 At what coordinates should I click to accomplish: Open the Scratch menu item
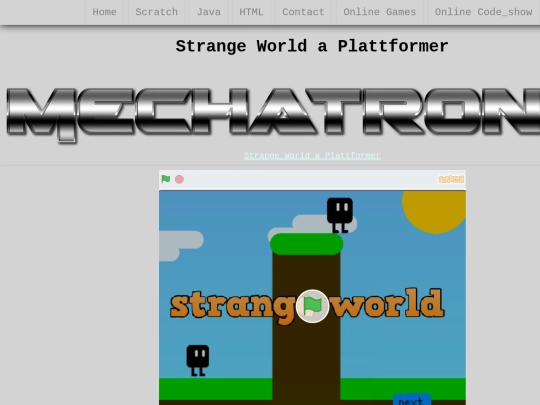pyautogui.click(x=156, y=12)
